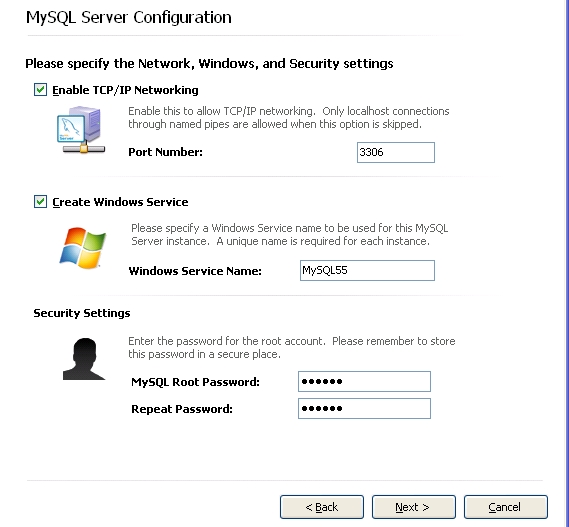Click the MySQL server network icon
569x527 pixels.
[82, 130]
